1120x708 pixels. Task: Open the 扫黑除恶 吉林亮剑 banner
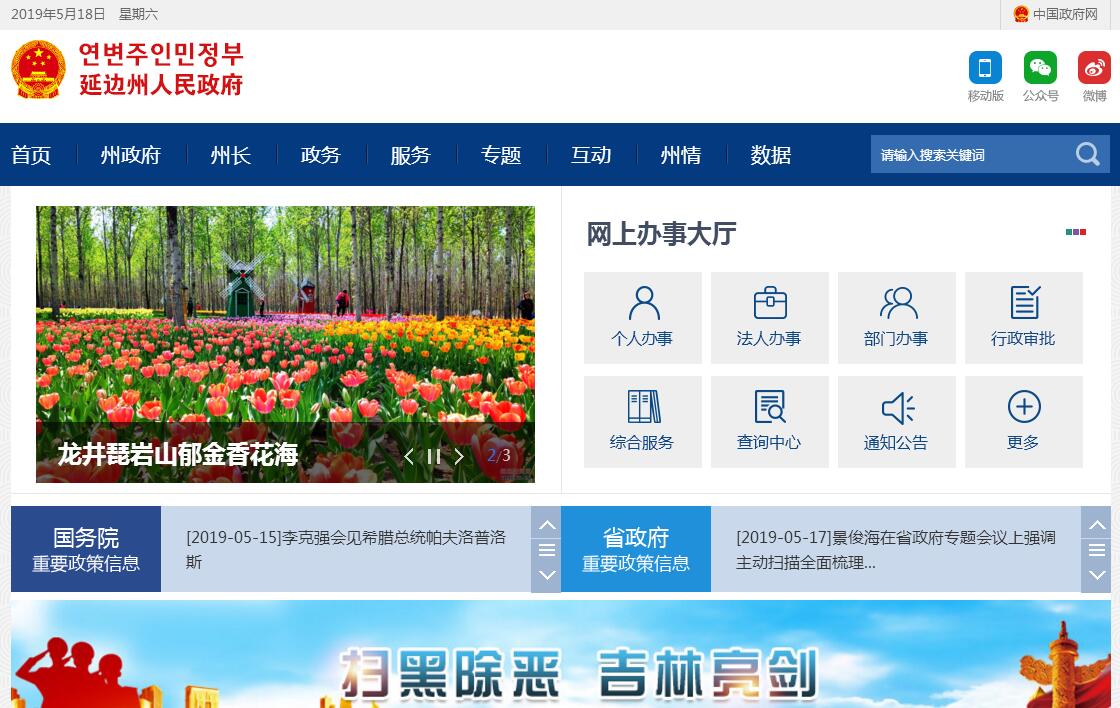click(x=561, y=654)
